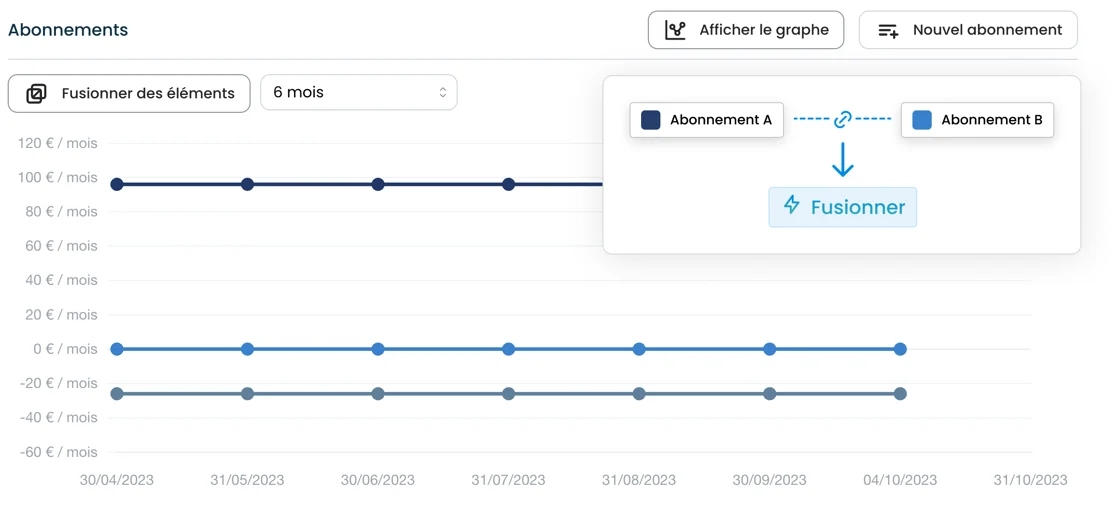Select the Abonnement B chip

(977, 120)
